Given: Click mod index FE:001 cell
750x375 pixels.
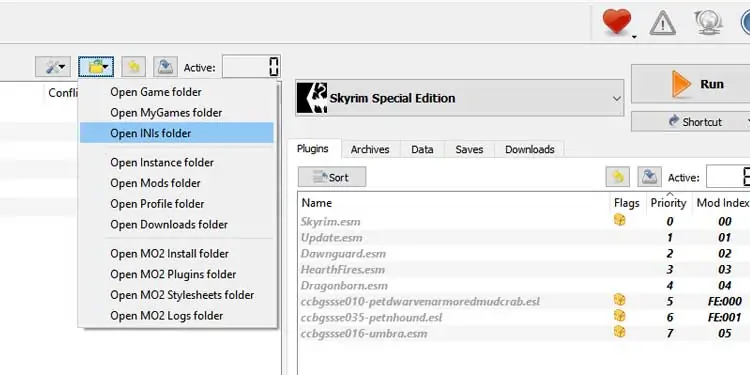Looking at the screenshot, I should coord(725,317).
